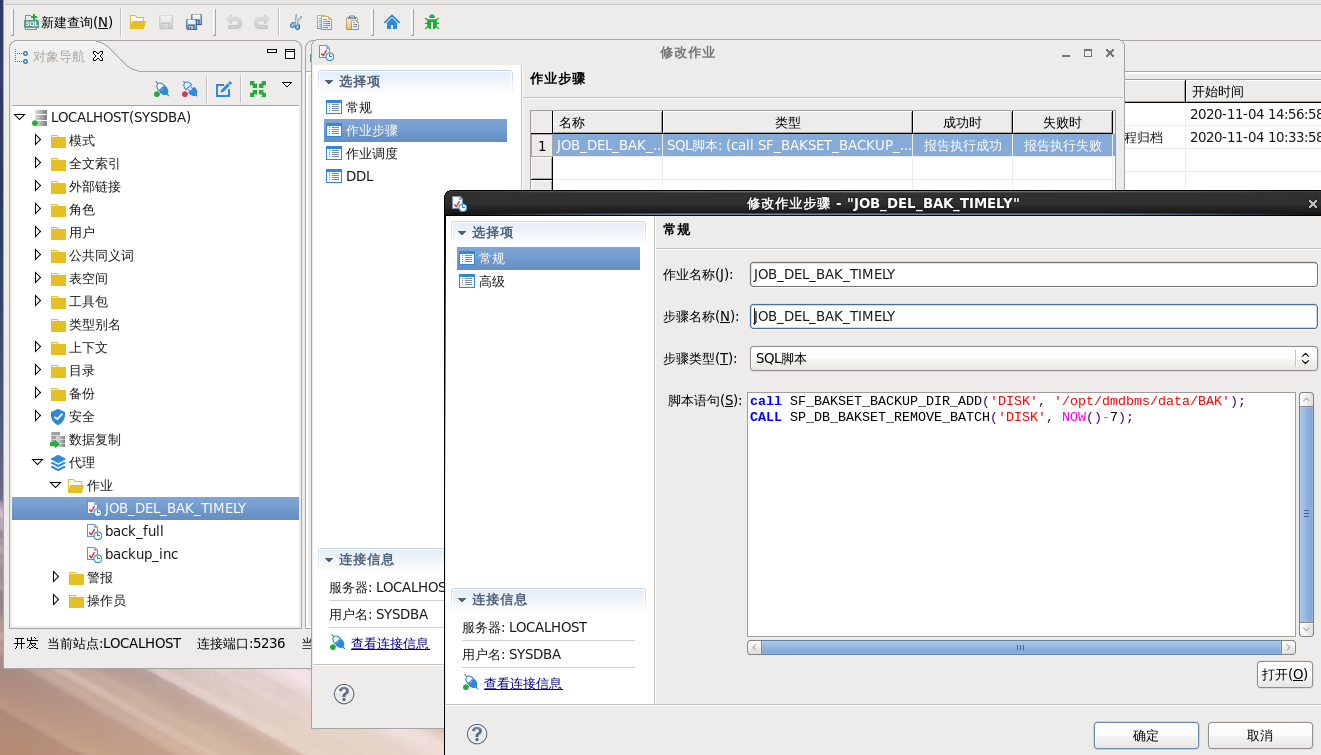This screenshot has height=755, width=1321.
Task: Select the back_full job in tree
Action: coord(134,531)
